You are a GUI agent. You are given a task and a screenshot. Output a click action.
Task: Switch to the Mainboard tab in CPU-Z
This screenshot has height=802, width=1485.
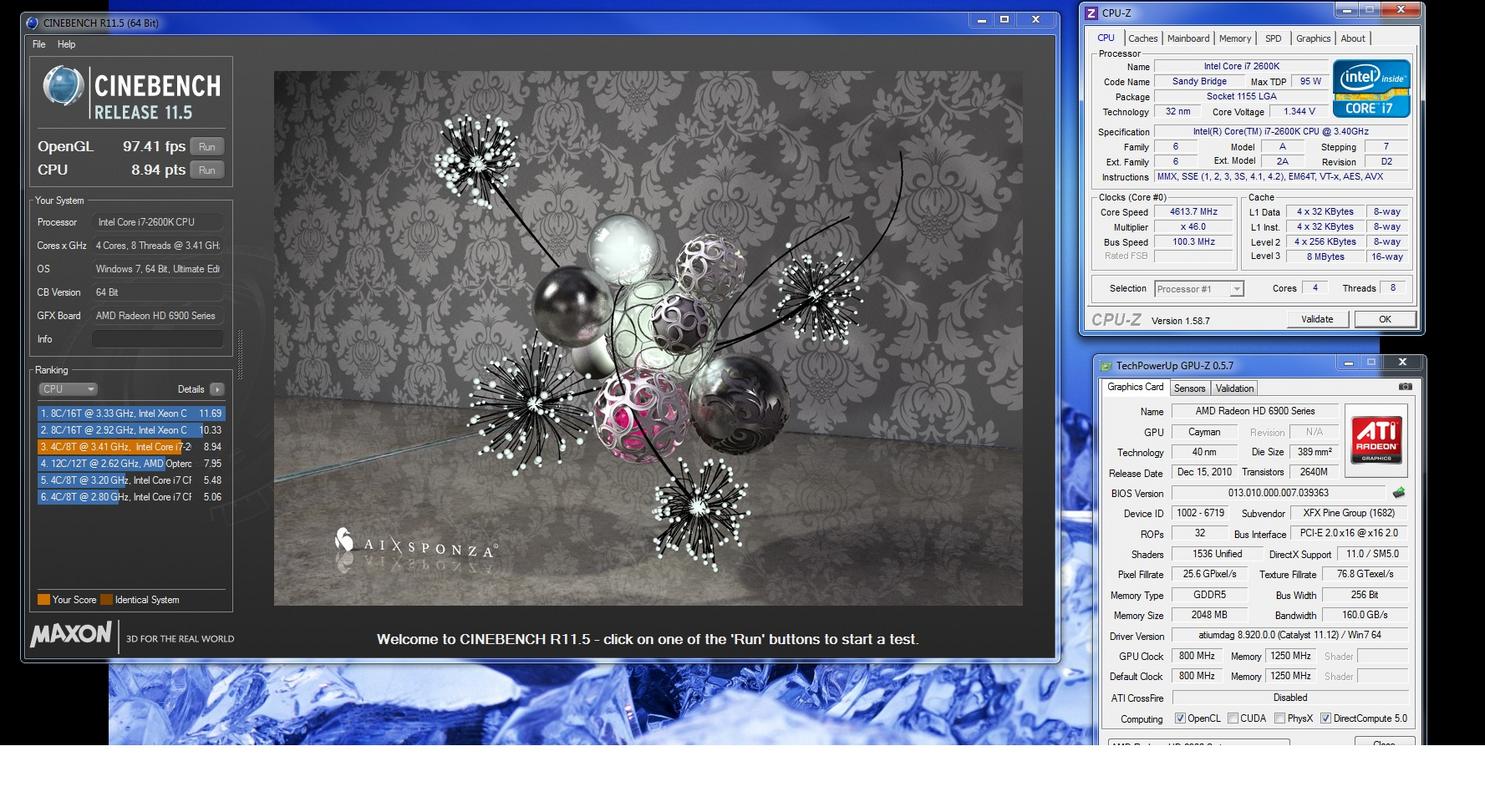pos(1188,38)
